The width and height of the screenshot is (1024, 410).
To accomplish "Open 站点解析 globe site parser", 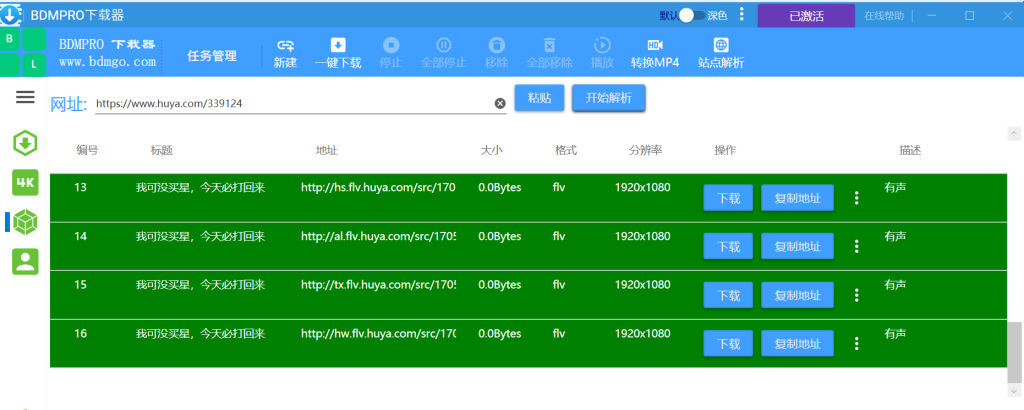I will [721, 54].
